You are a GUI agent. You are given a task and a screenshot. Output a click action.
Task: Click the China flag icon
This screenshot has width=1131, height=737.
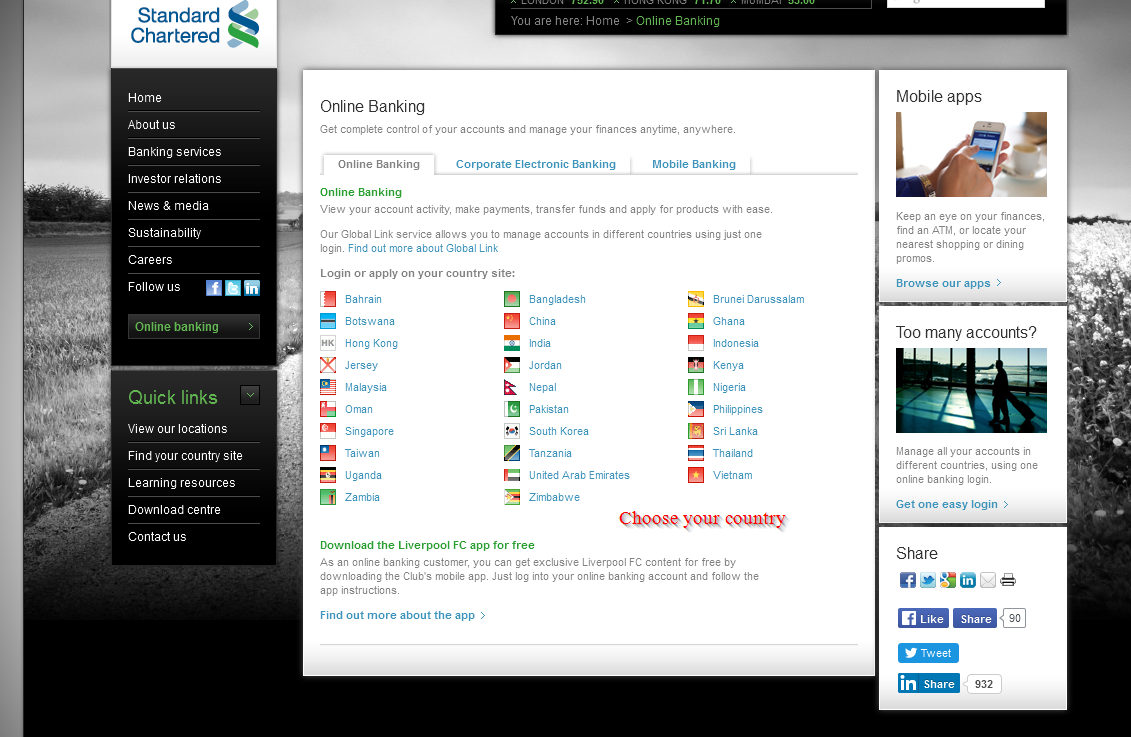click(x=512, y=321)
